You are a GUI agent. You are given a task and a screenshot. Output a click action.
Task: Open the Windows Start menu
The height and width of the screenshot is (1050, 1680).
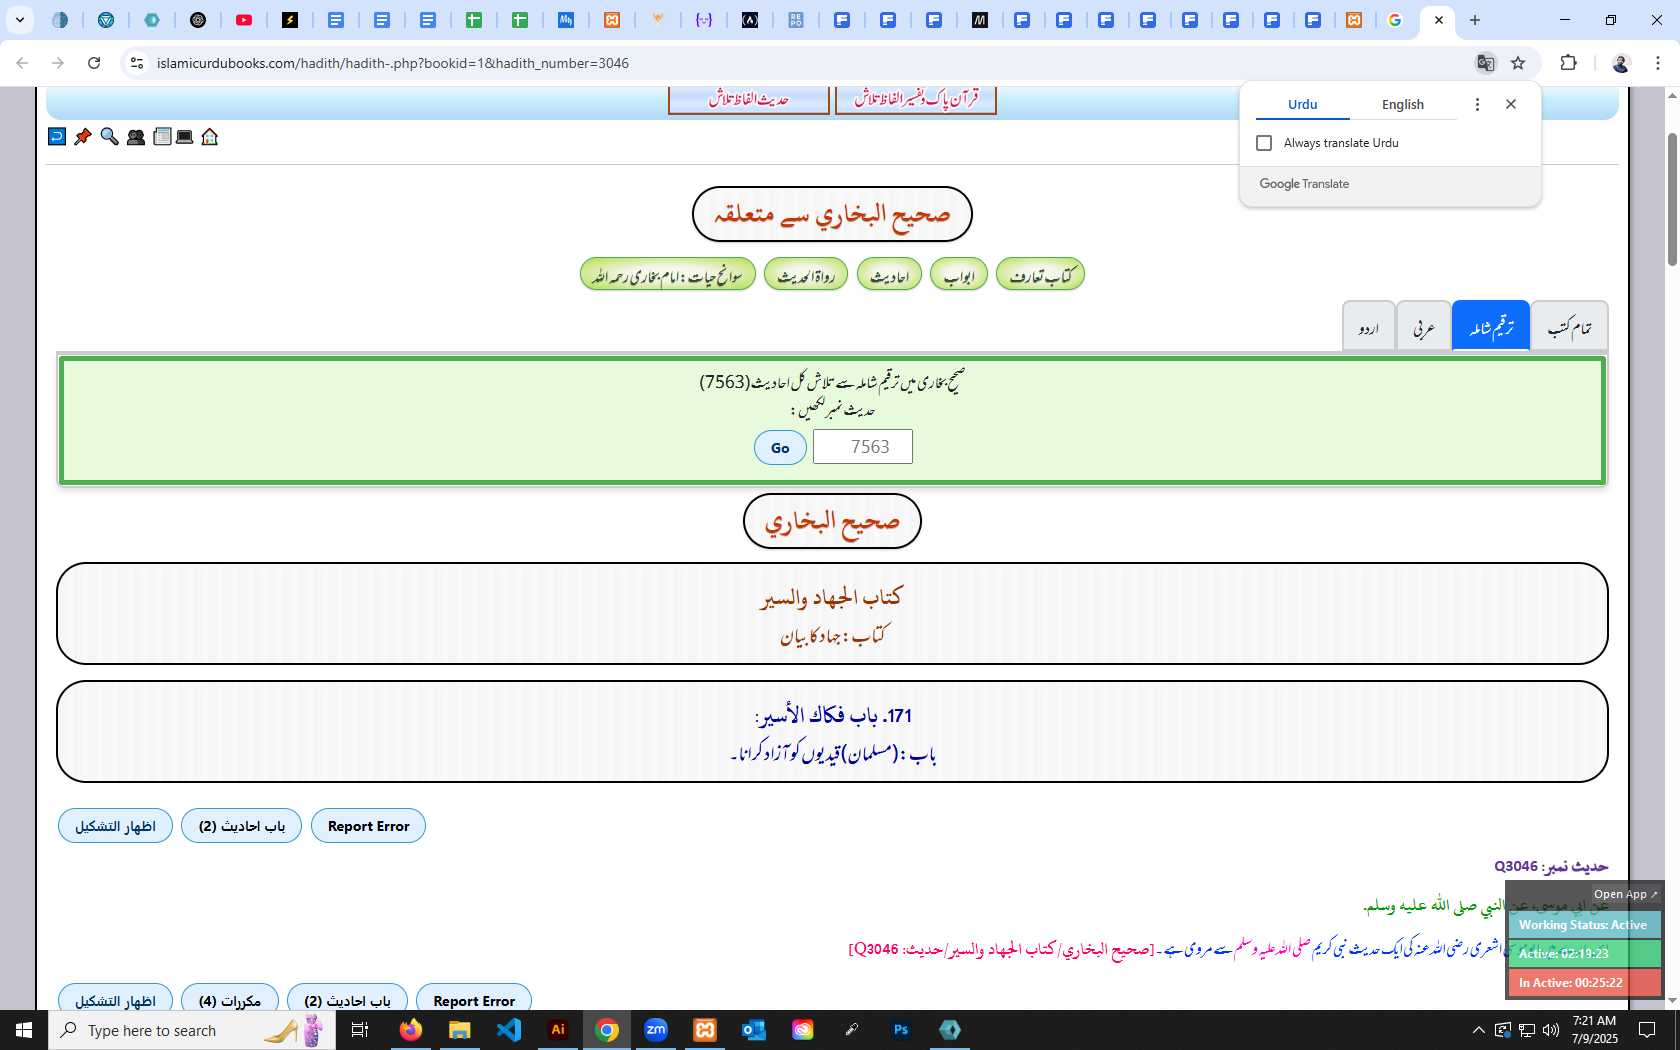click(x=24, y=1030)
